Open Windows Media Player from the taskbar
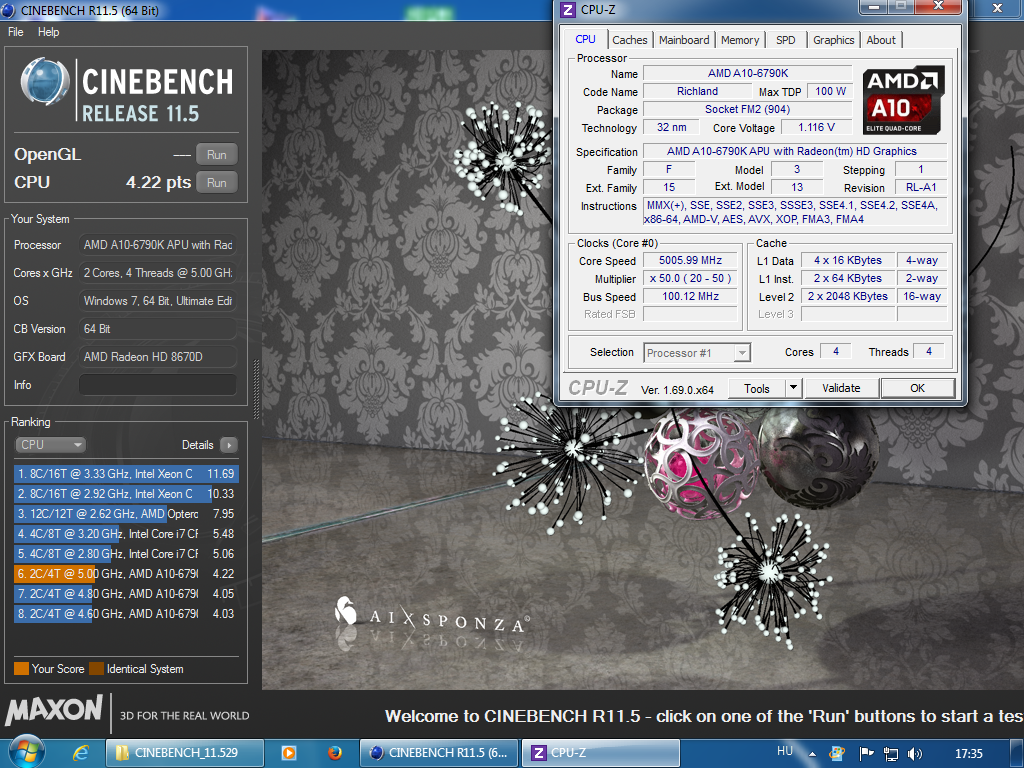Viewport: 1024px width, 768px height. tap(288, 753)
